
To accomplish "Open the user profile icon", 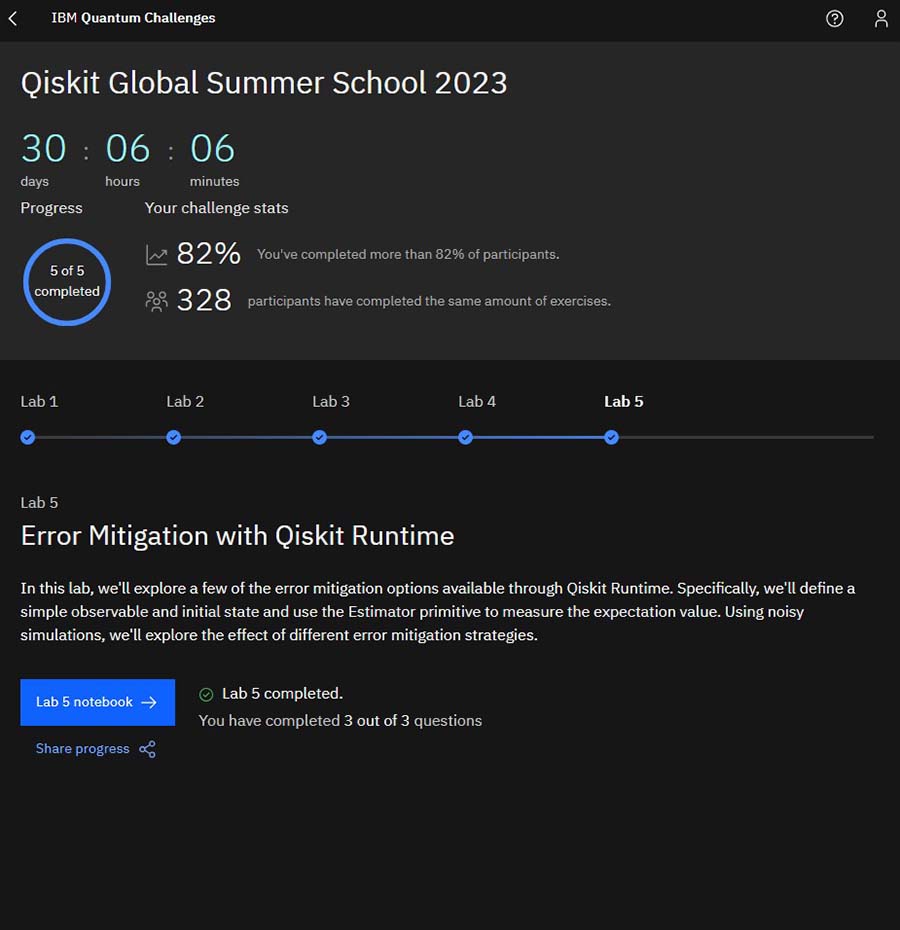I will point(881,18).
